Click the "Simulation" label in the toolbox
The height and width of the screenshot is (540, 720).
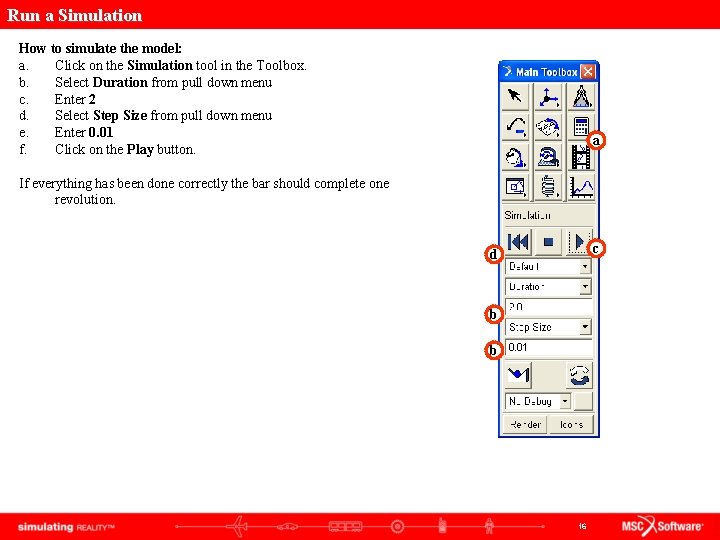528,215
